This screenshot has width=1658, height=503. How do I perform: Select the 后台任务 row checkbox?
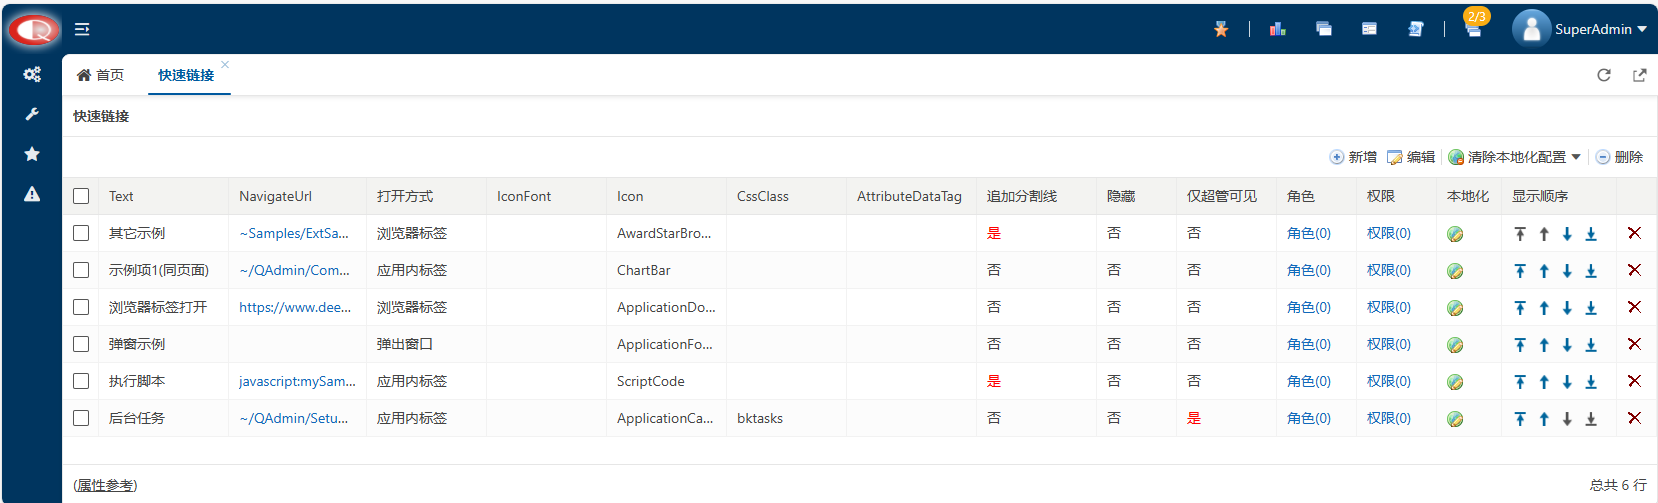point(81,418)
